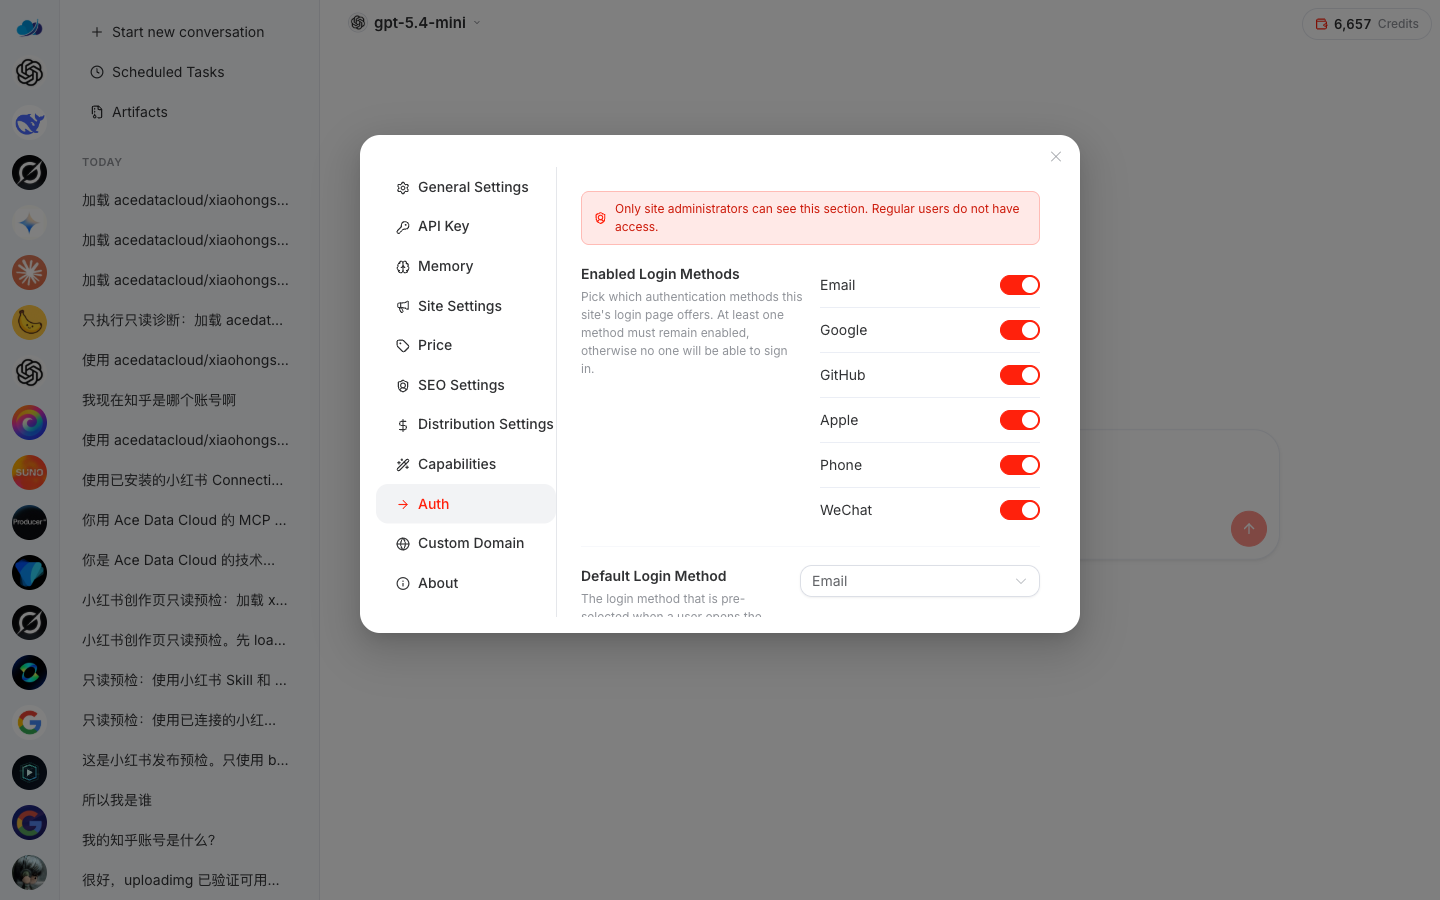This screenshot has width=1440, height=900.
Task: Click the 6,657 Credits button
Action: point(1367,24)
